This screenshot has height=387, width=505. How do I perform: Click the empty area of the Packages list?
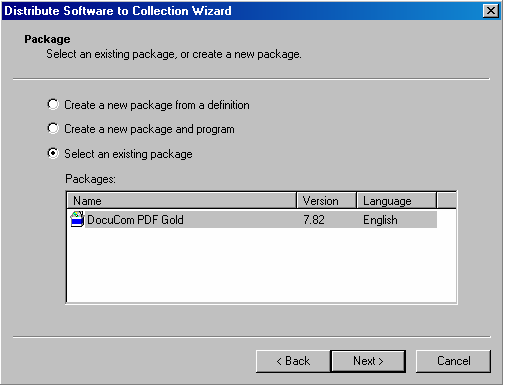(x=261, y=265)
